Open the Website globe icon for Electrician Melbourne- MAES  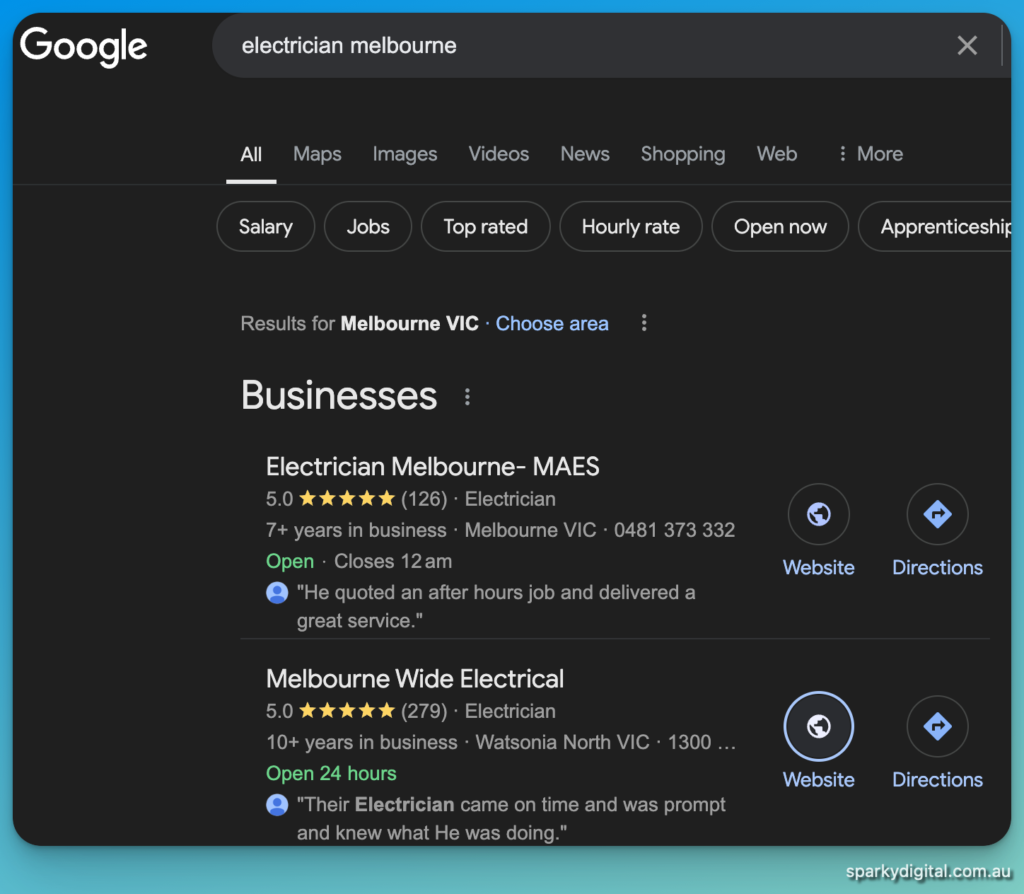(818, 514)
